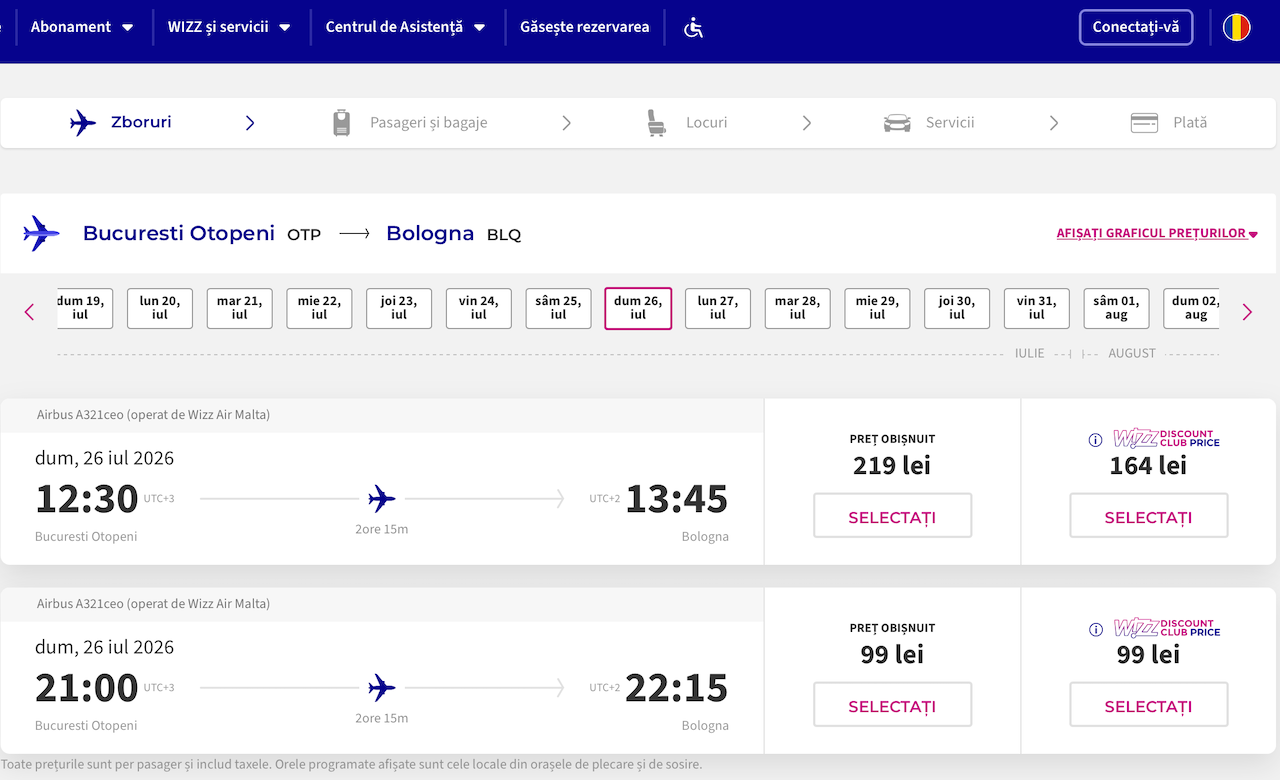Go to previous dates with left arrow
This screenshot has width=1280, height=780.
pyautogui.click(x=29, y=312)
